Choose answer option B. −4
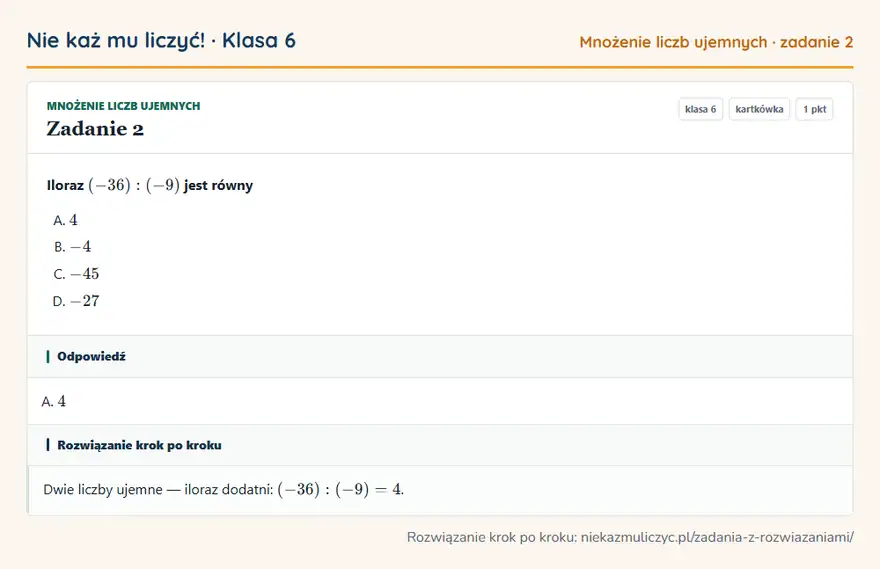Image resolution: width=880 pixels, height=569 pixels. [x=72, y=247]
